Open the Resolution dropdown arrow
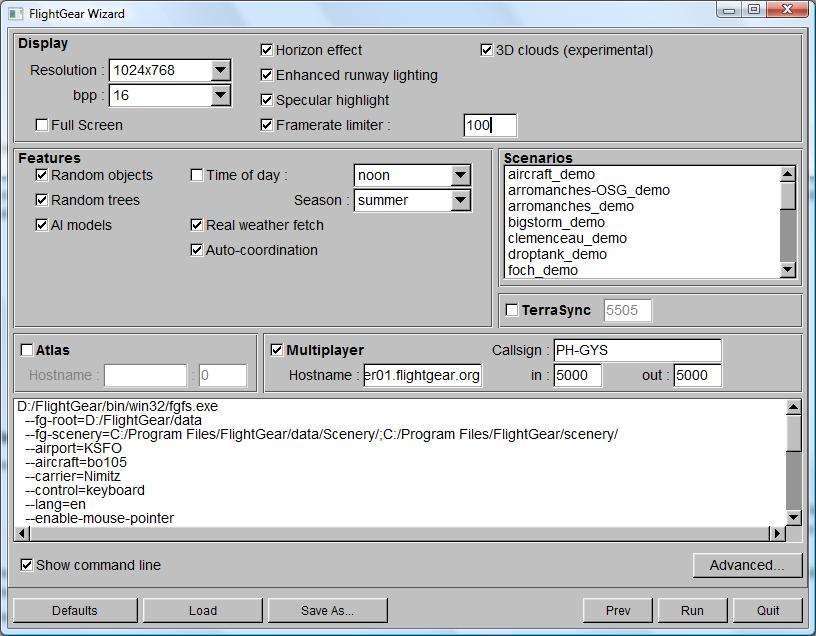The height and width of the screenshot is (636, 816). coord(221,70)
